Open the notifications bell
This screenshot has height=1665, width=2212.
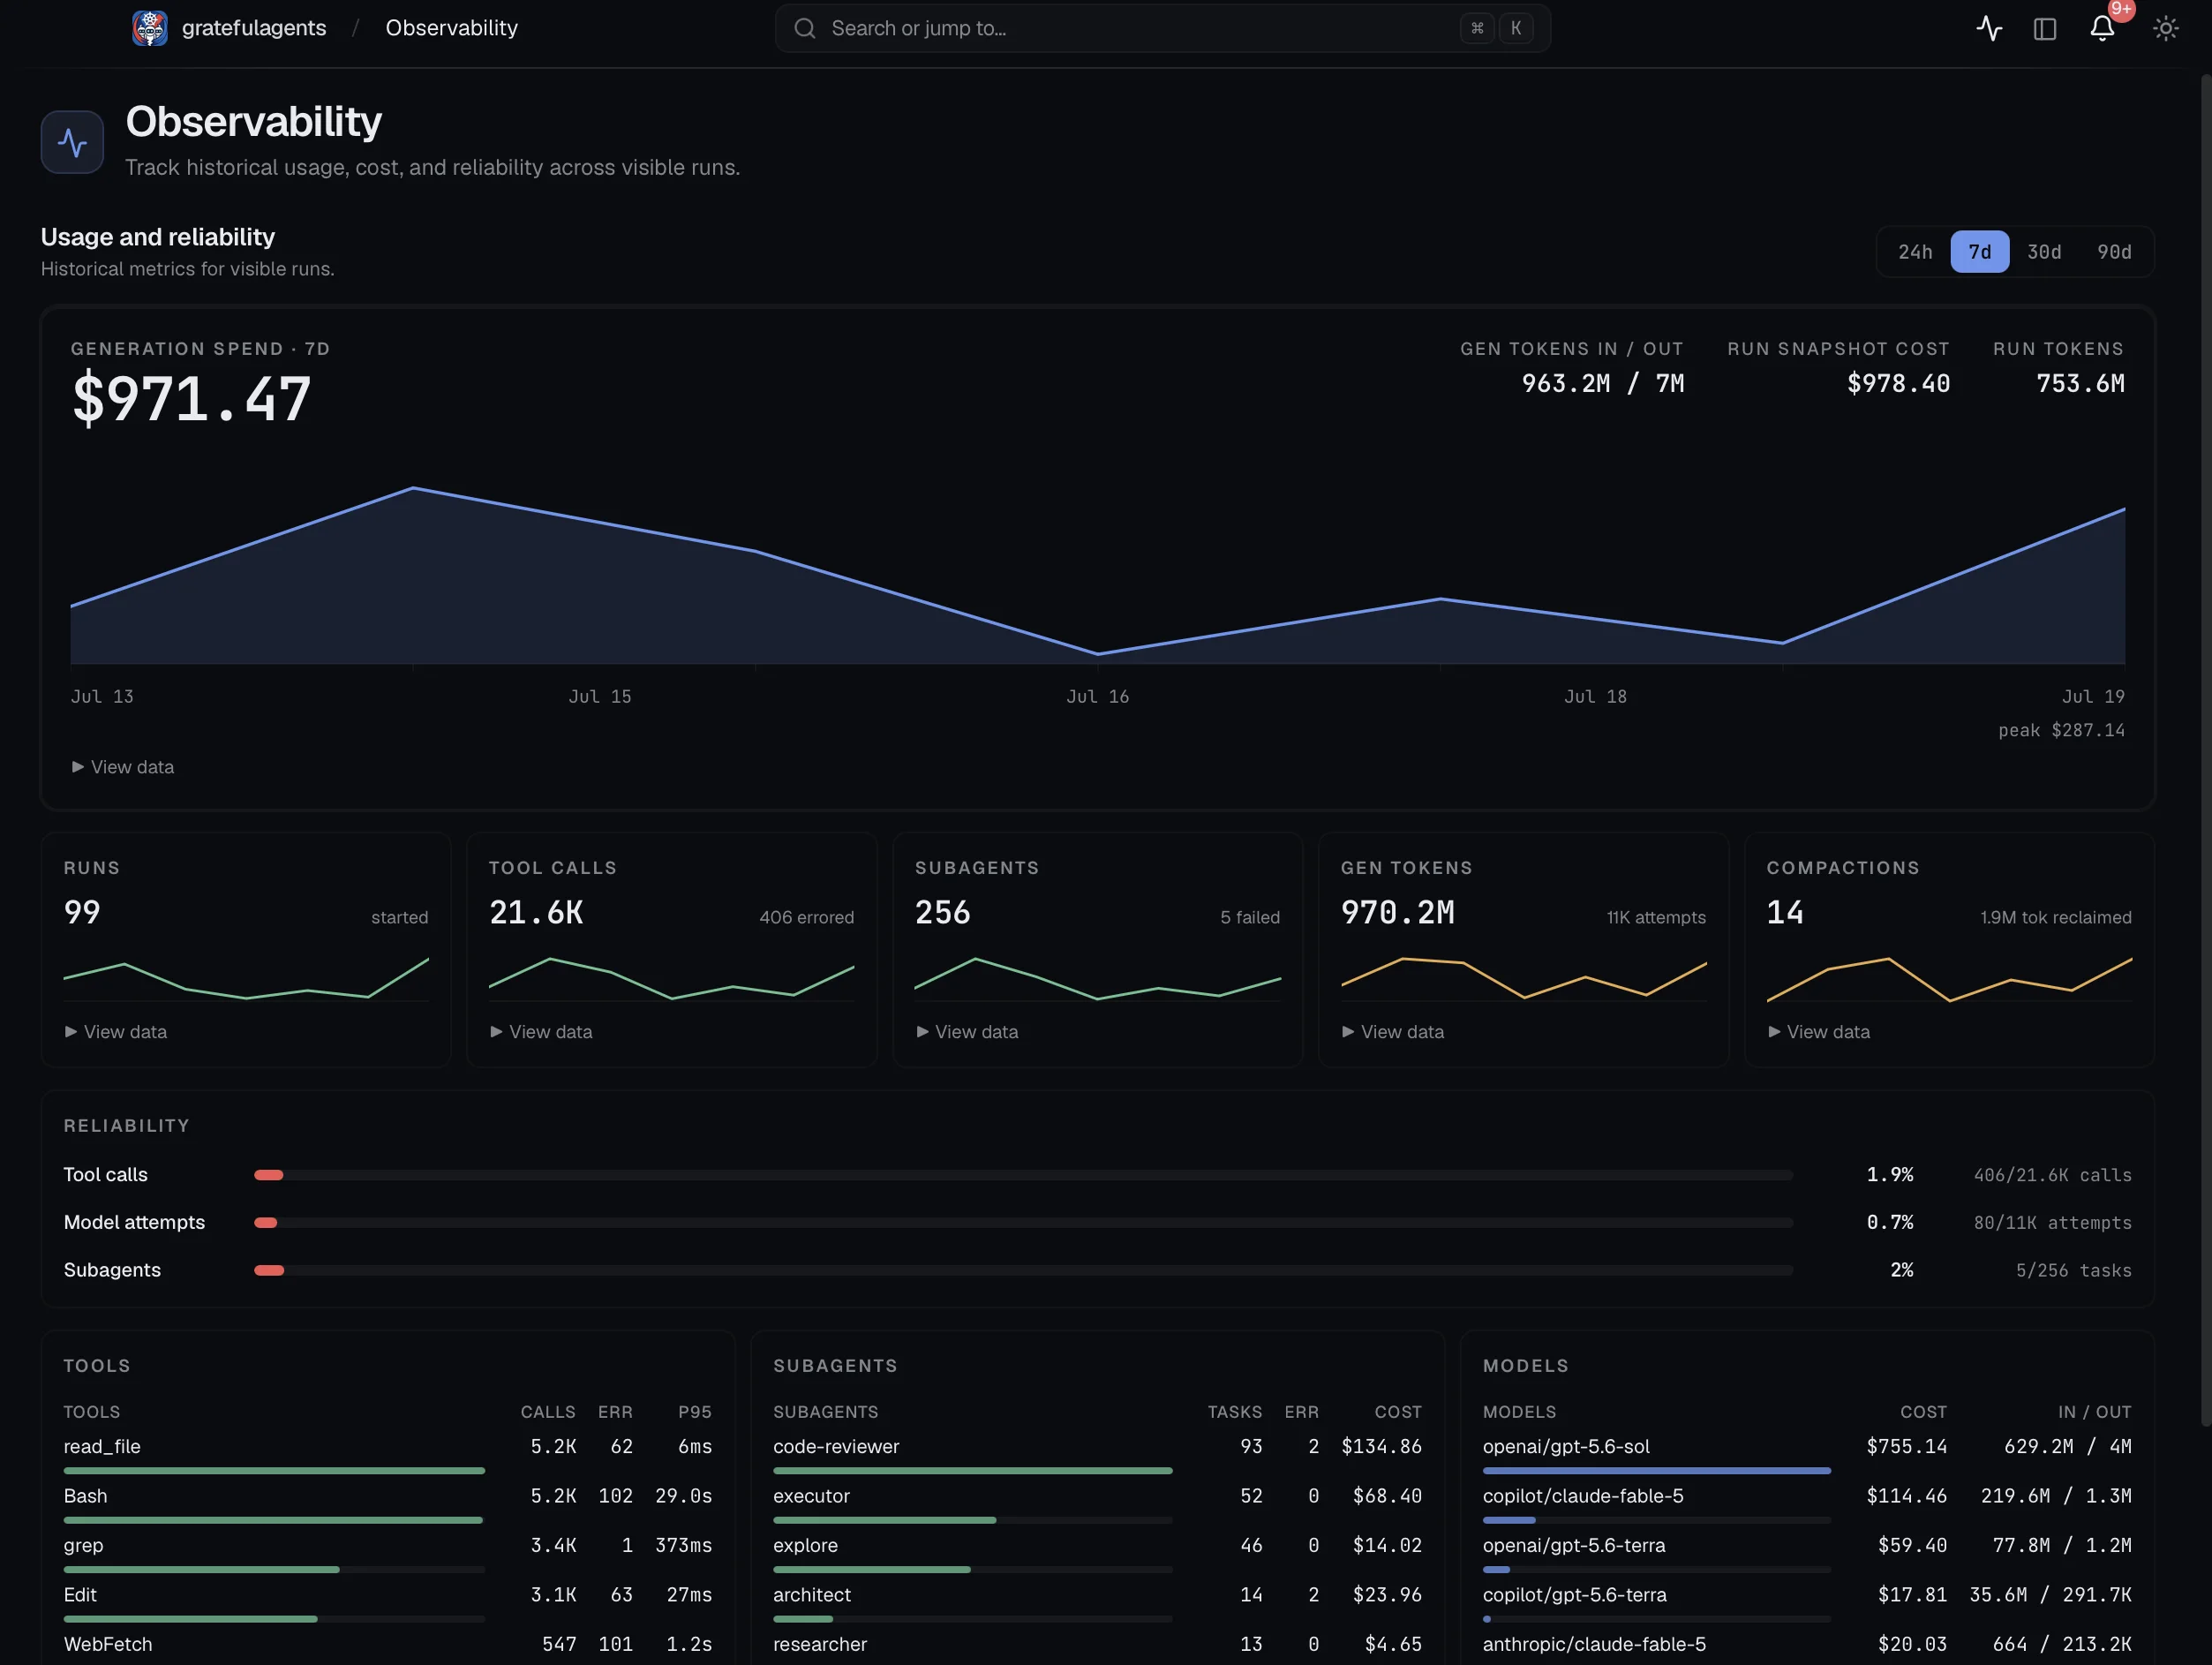(x=2102, y=28)
